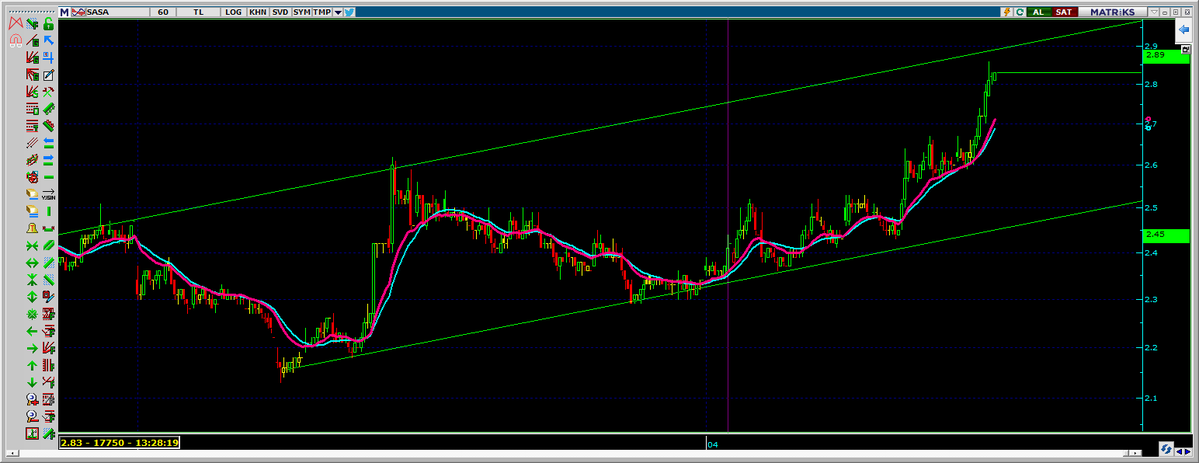Select the blue left double-bar arrow tool
Viewport: 1199px width, 463px height.
(x=48, y=142)
